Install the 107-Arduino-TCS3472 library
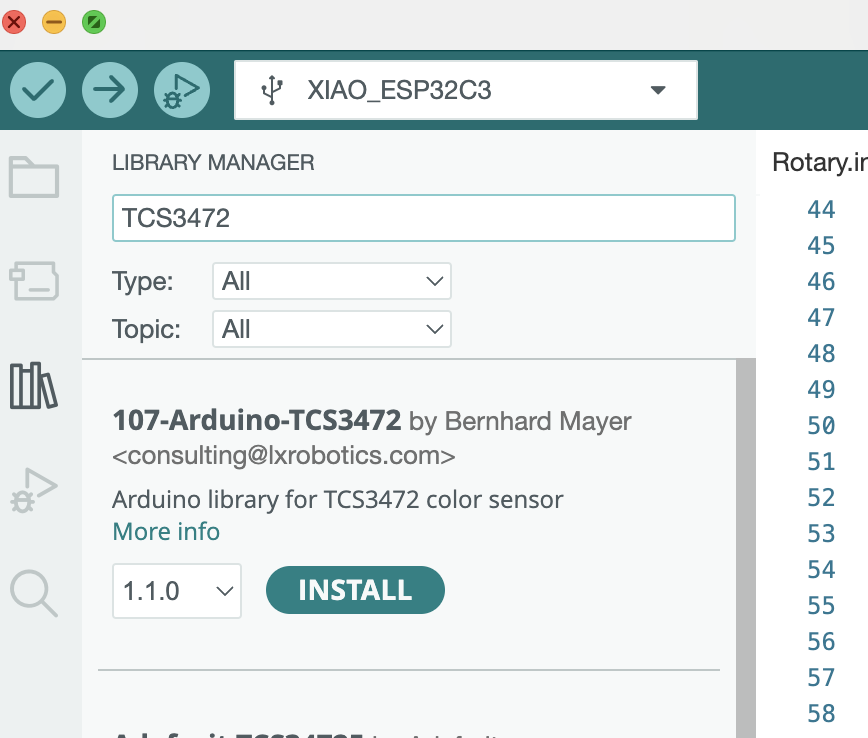 click(355, 590)
